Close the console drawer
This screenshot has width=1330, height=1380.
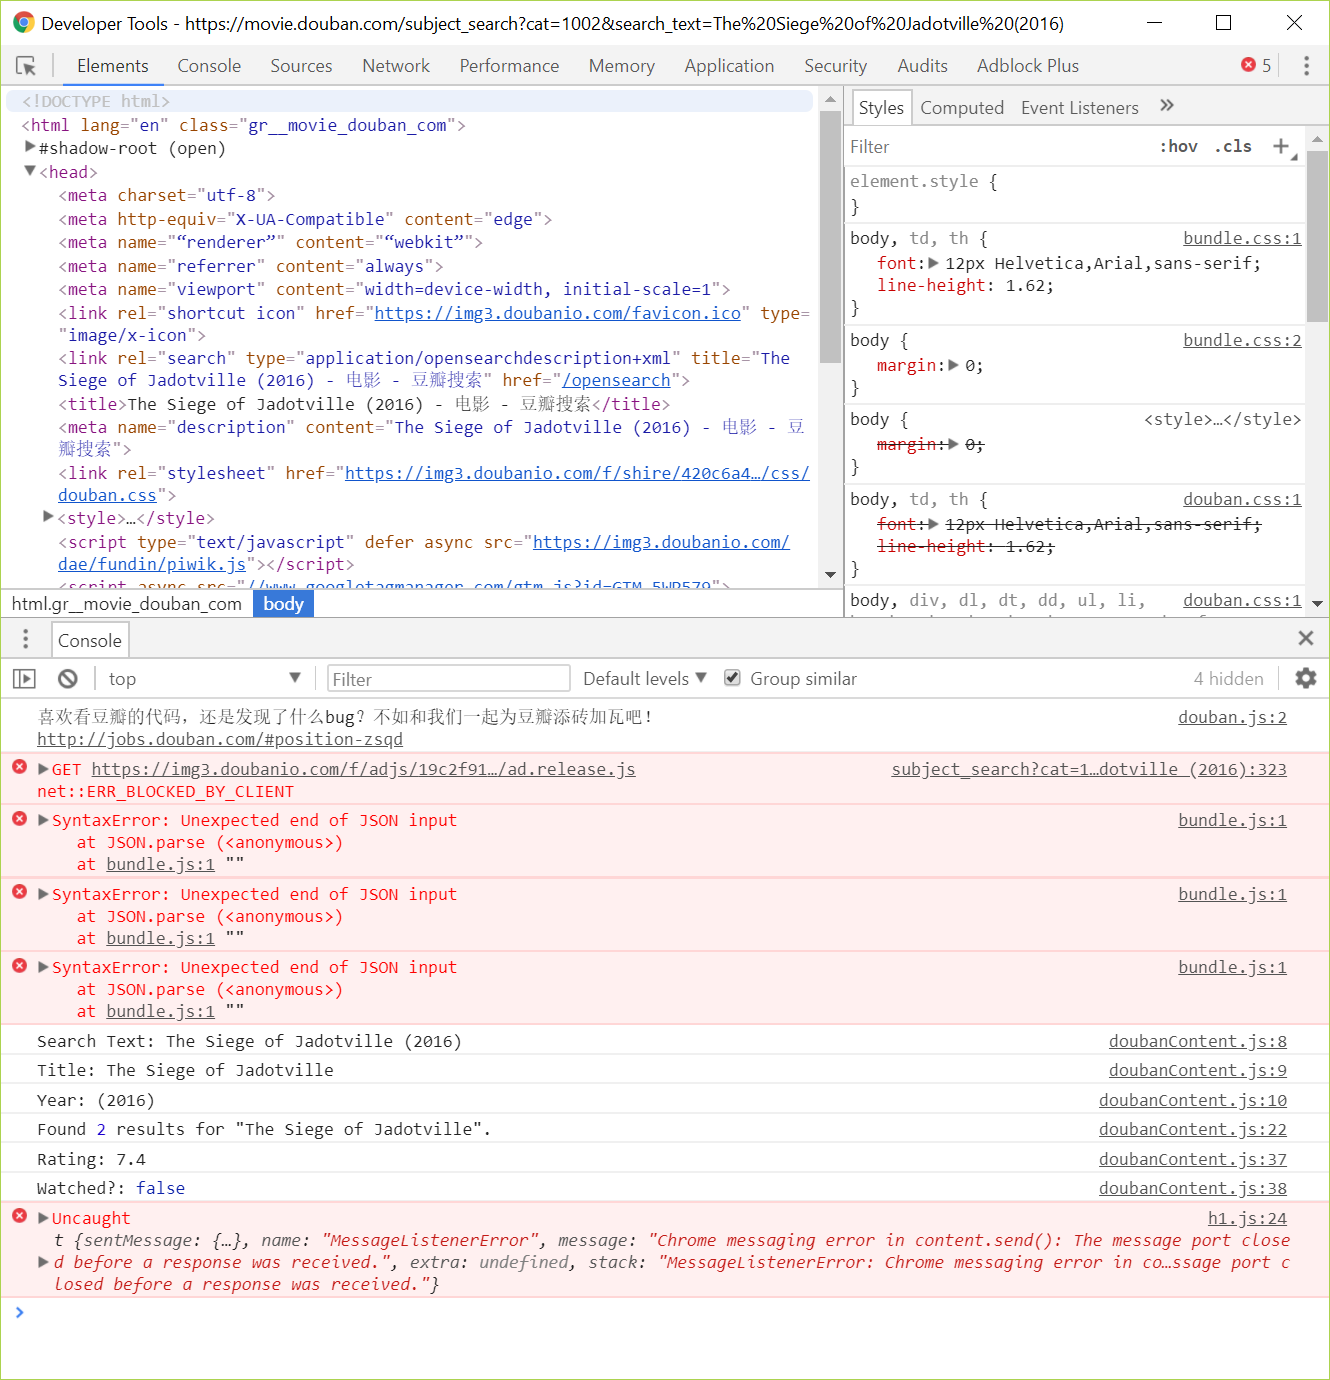point(1305,638)
